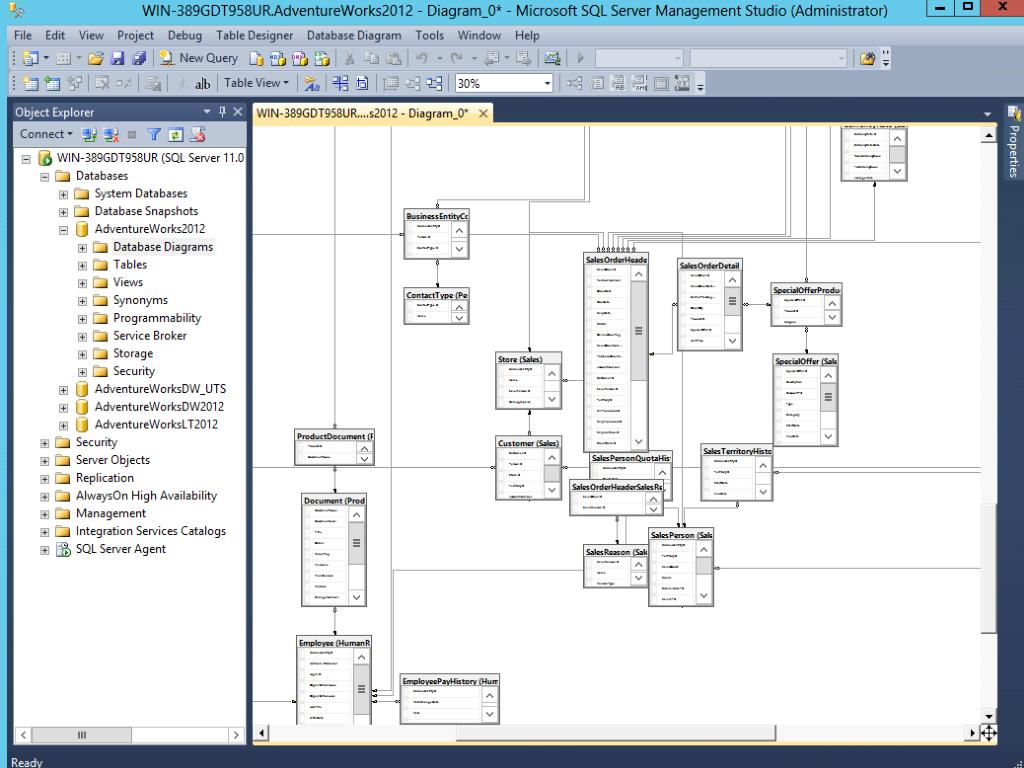This screenshot has width=1024, height=768.
Task: Open an Analysis Services XMLA Query
Action: tap(321, 59)
